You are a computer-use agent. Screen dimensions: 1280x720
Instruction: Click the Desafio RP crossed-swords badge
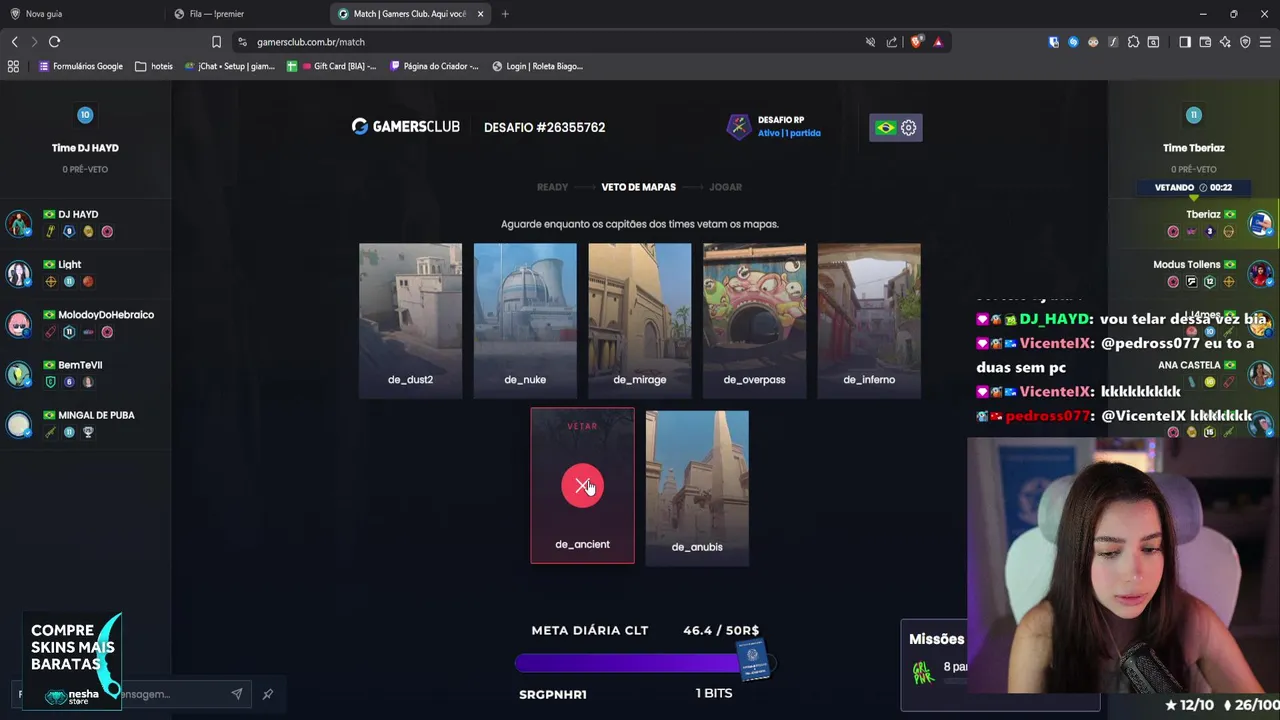[x=738, y=127]
